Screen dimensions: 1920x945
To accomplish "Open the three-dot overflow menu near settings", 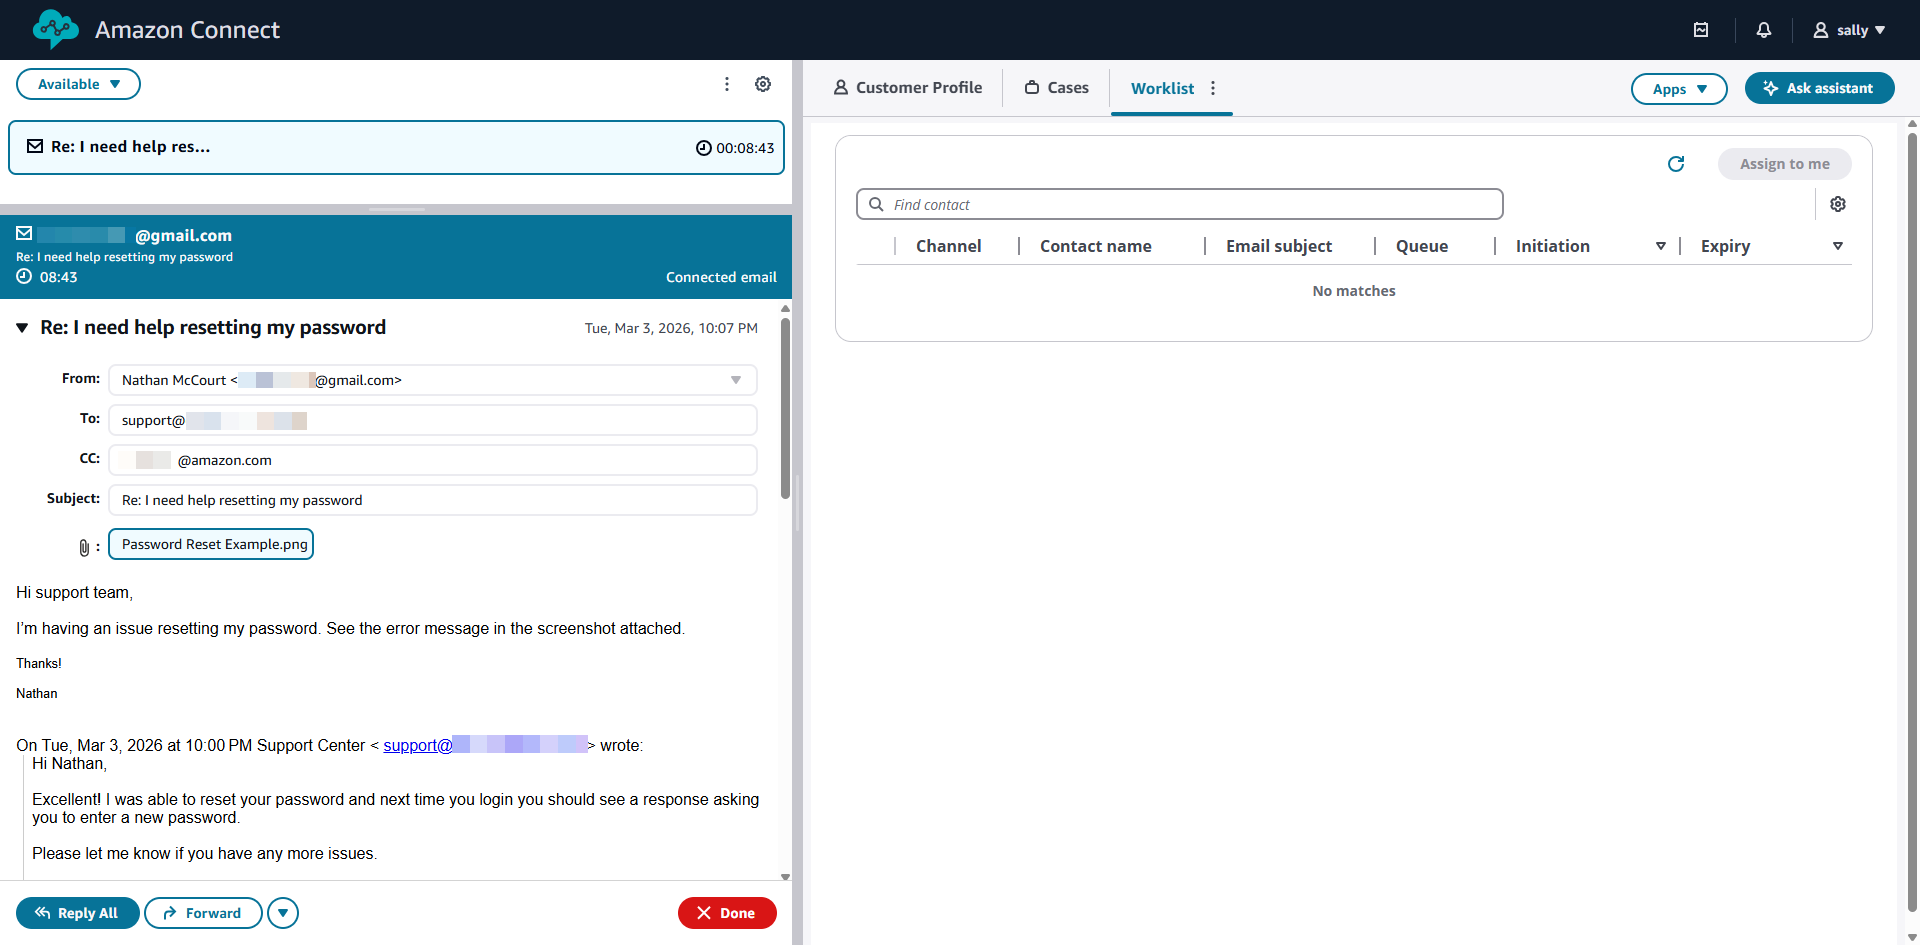I will click(727, 84).
